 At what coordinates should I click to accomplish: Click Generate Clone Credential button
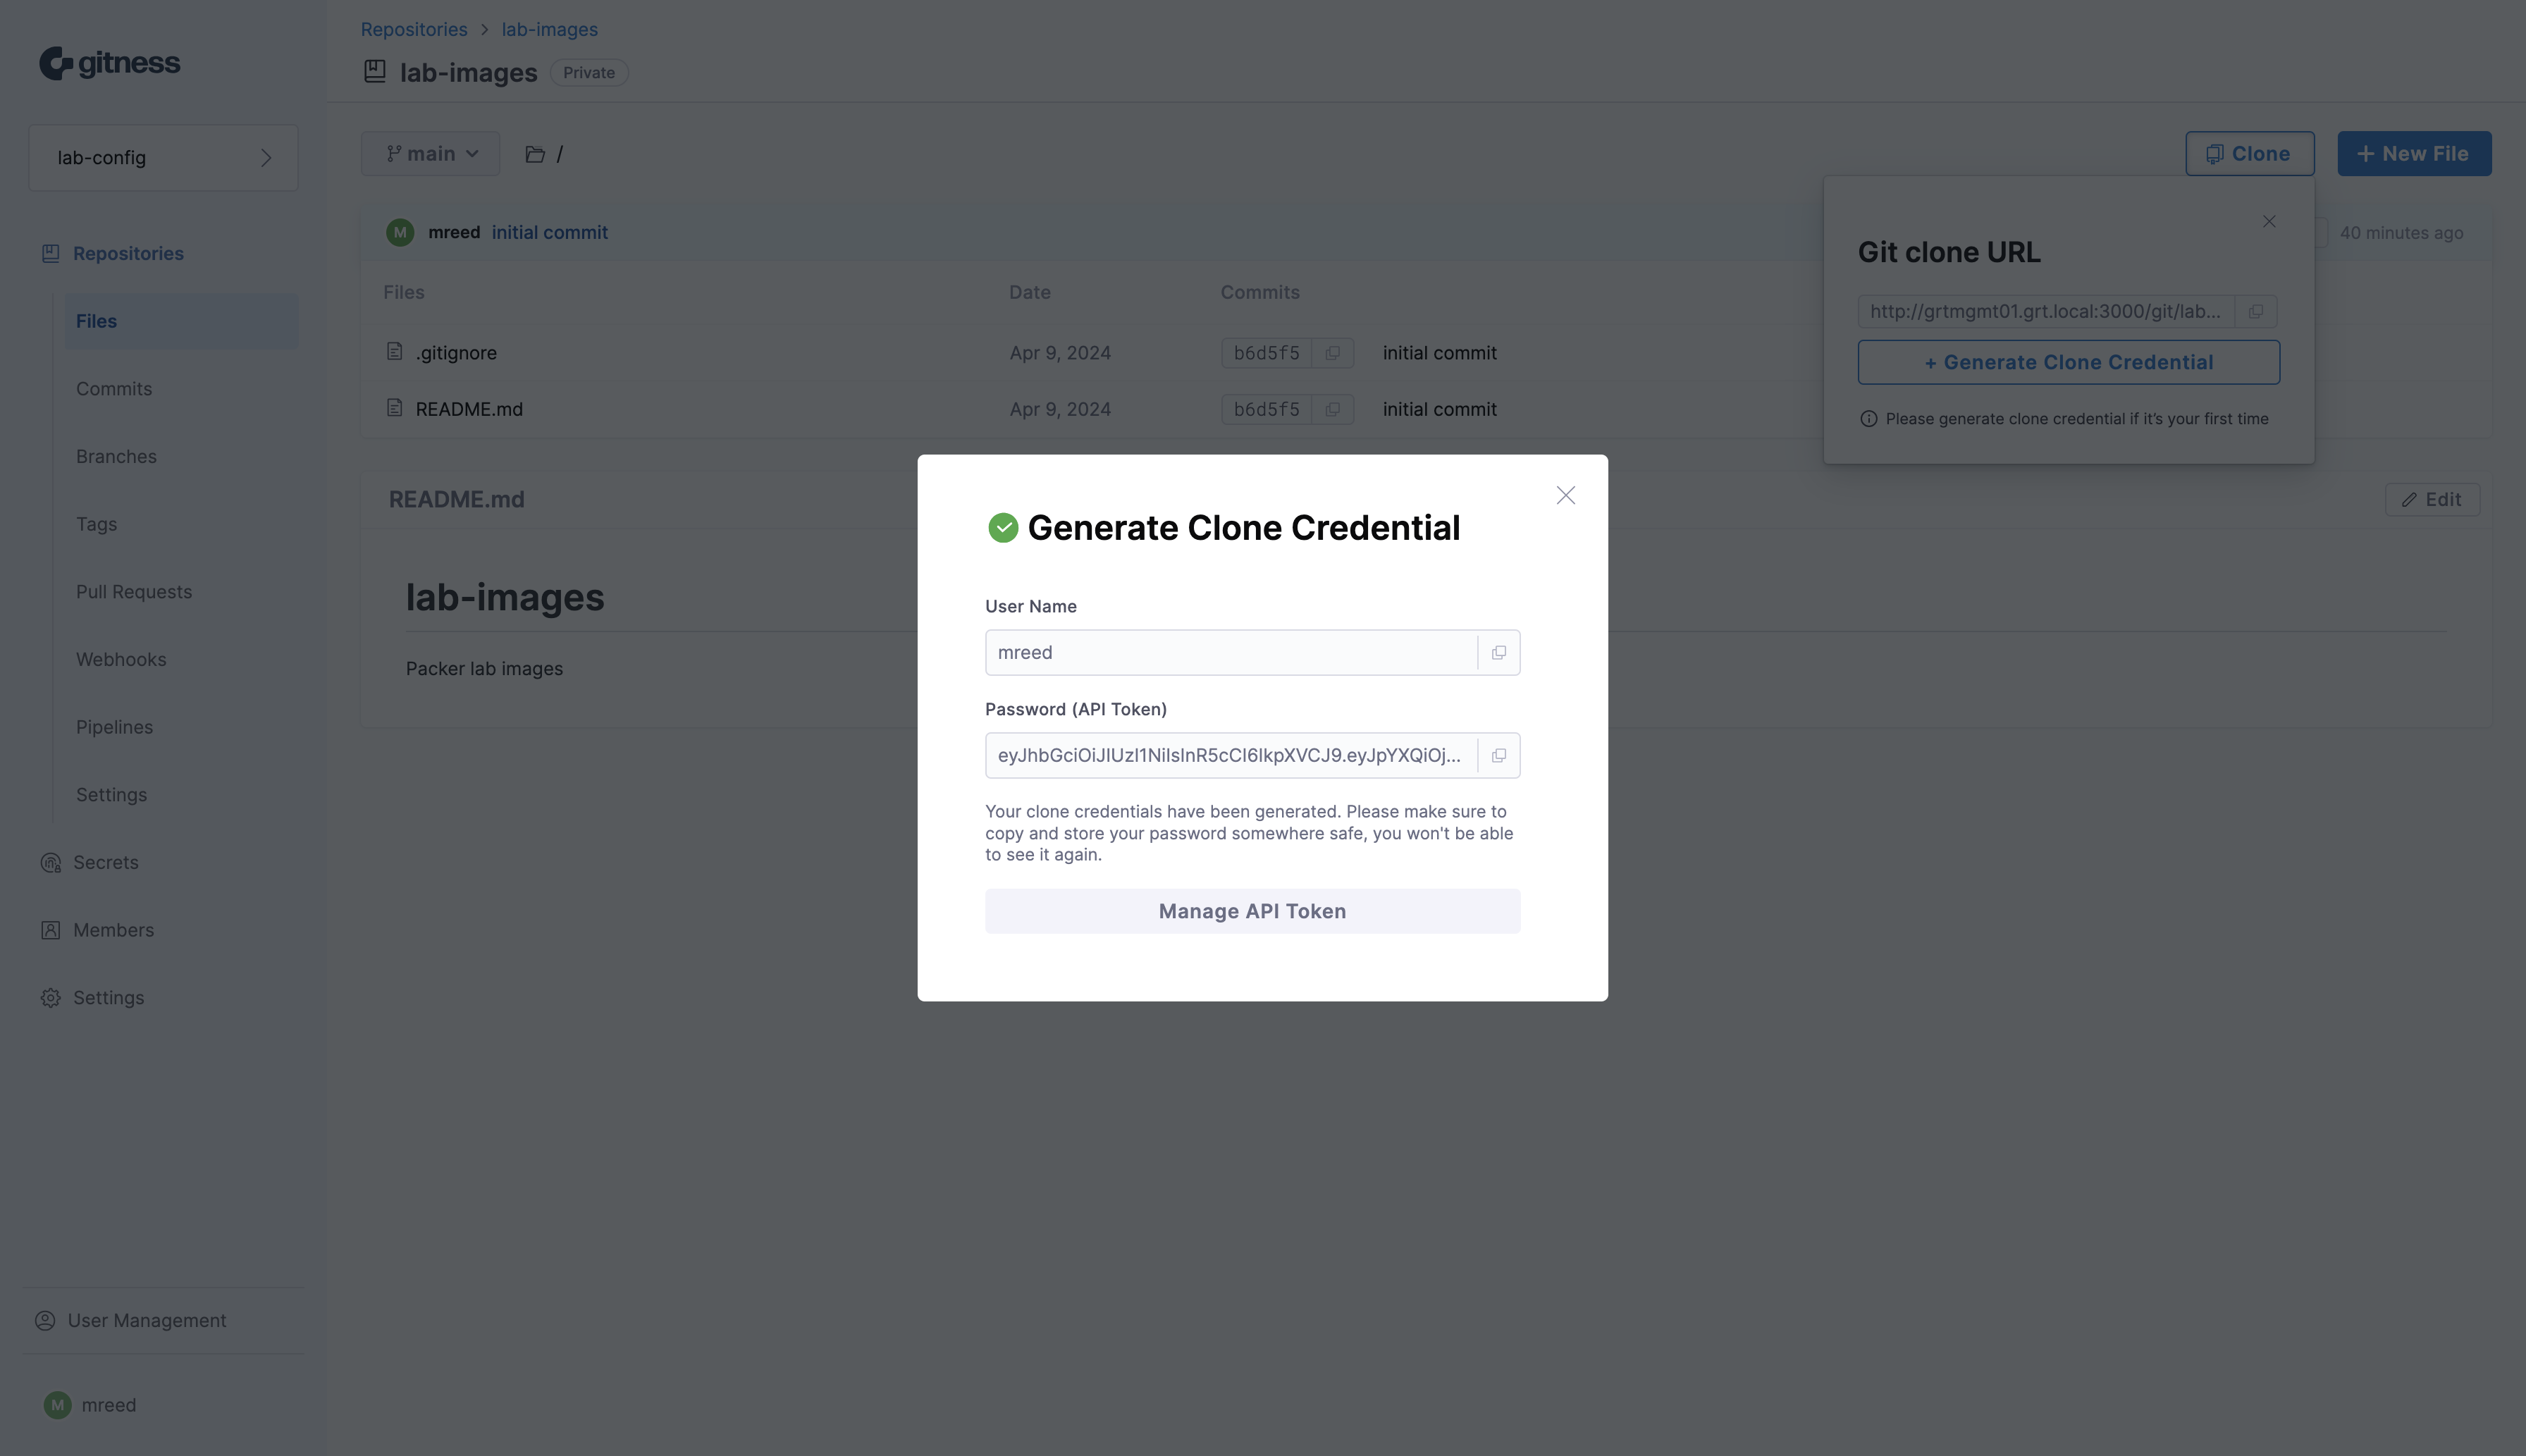pyautogui.click(x=2068, y=363)
